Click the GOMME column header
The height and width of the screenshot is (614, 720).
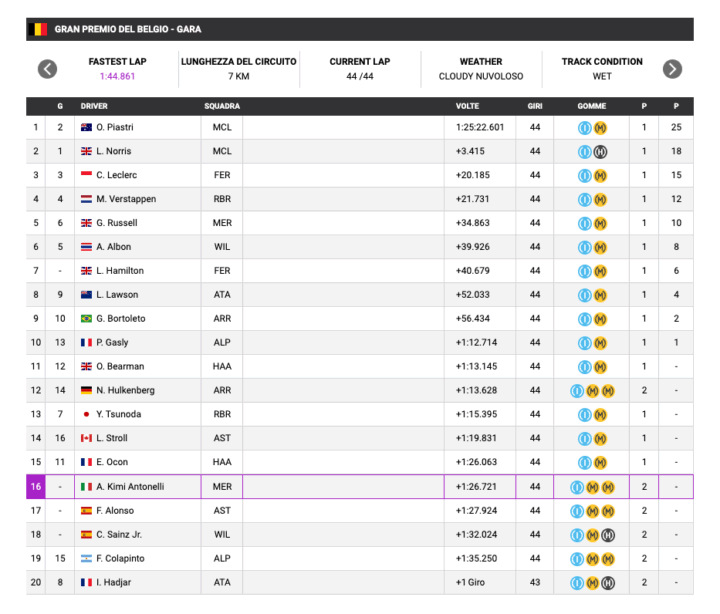pyautogui.click(x=591, y=106)
